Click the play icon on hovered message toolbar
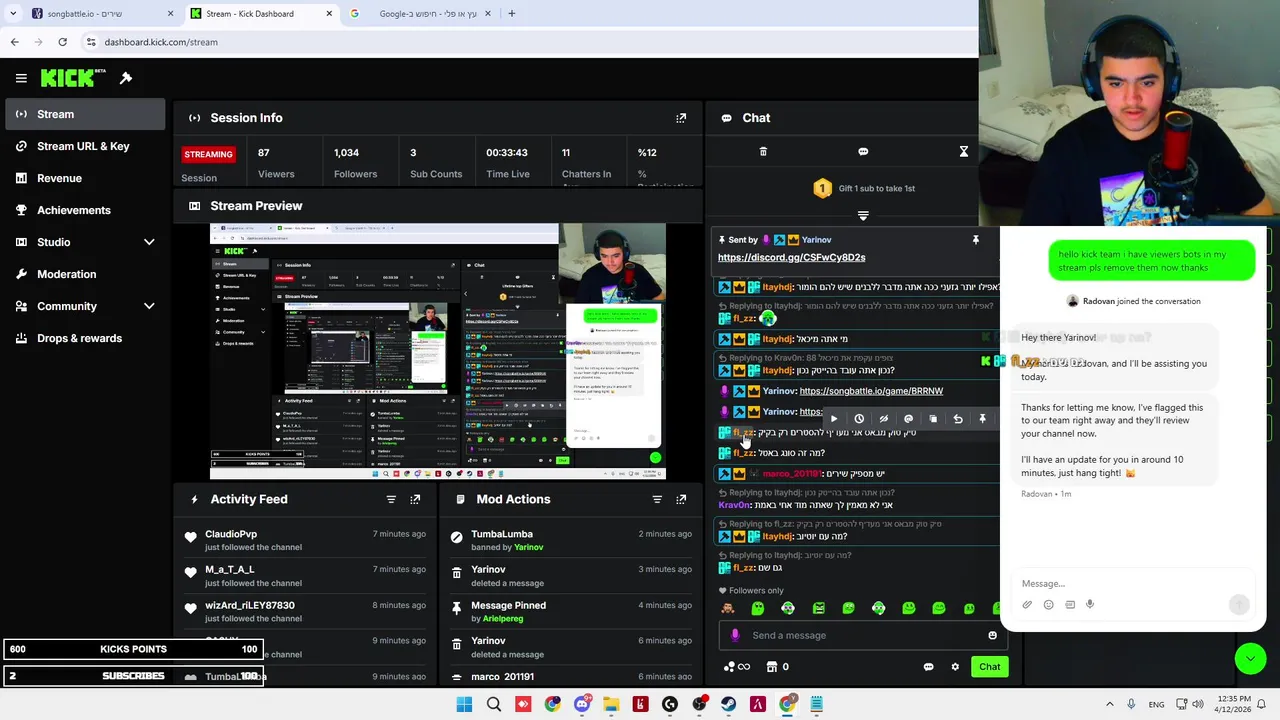1280x720 pixels. pos(834,419)
